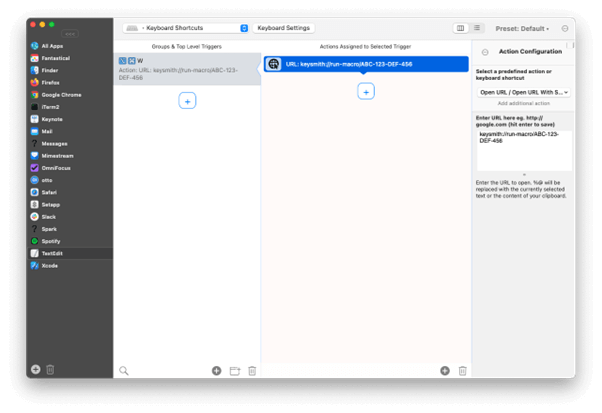Open the Keyboard Shortcuts trigger type dropdown

[x=186, y=28]
